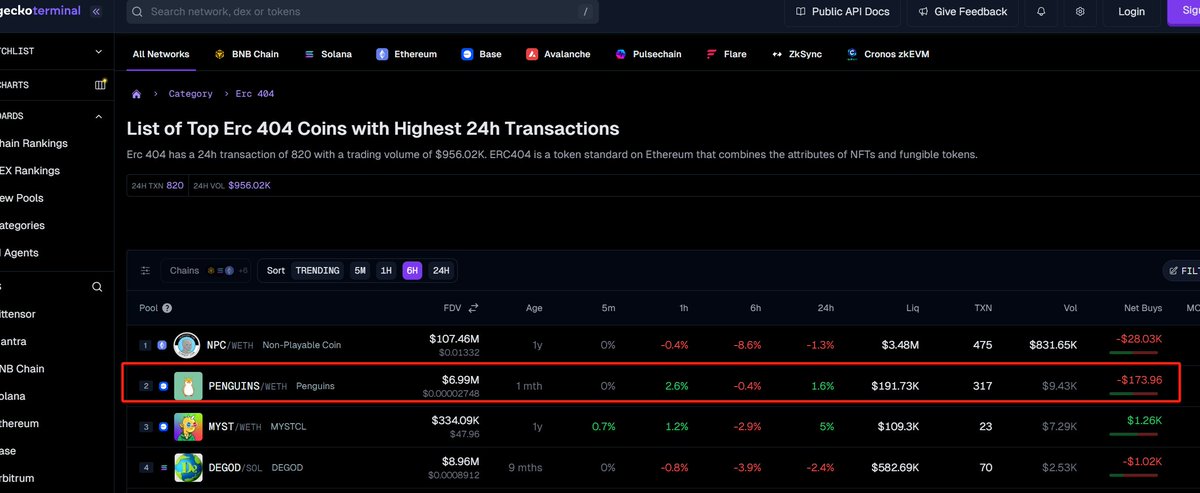Focus the search network, dex or tokens field
This screenshot has width=1200, height=493.
[x=363, y=12]
